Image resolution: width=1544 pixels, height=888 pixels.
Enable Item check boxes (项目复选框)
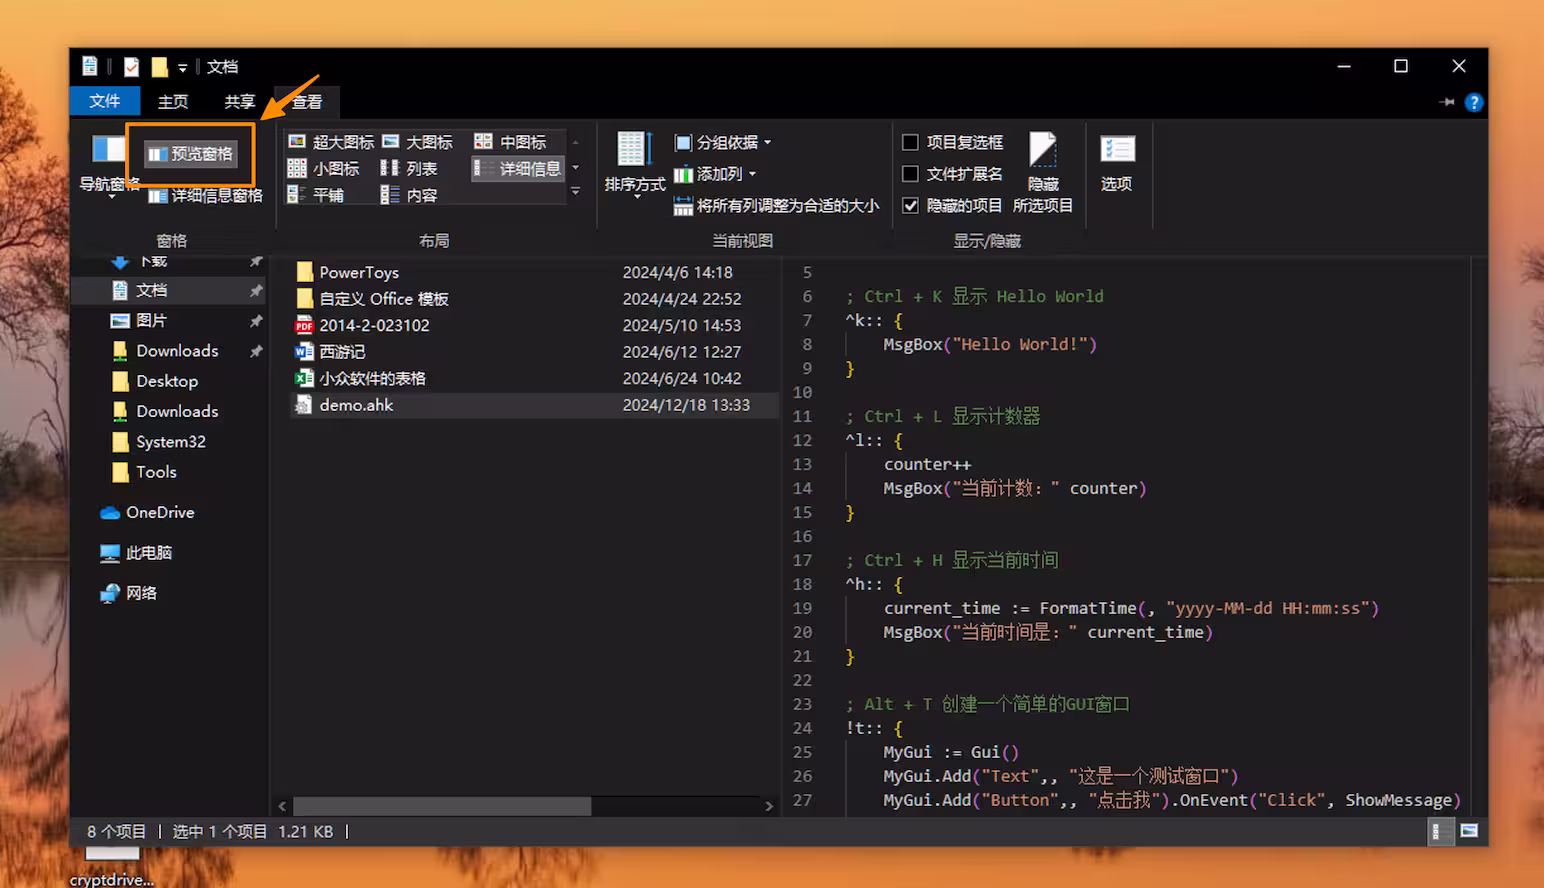point(911,142)
